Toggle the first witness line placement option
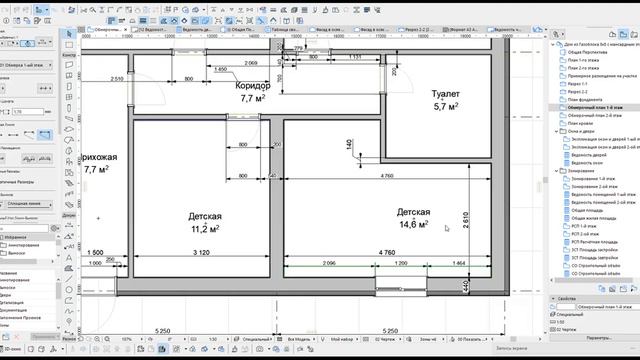 pyautogui.click(x=29, y=159)
